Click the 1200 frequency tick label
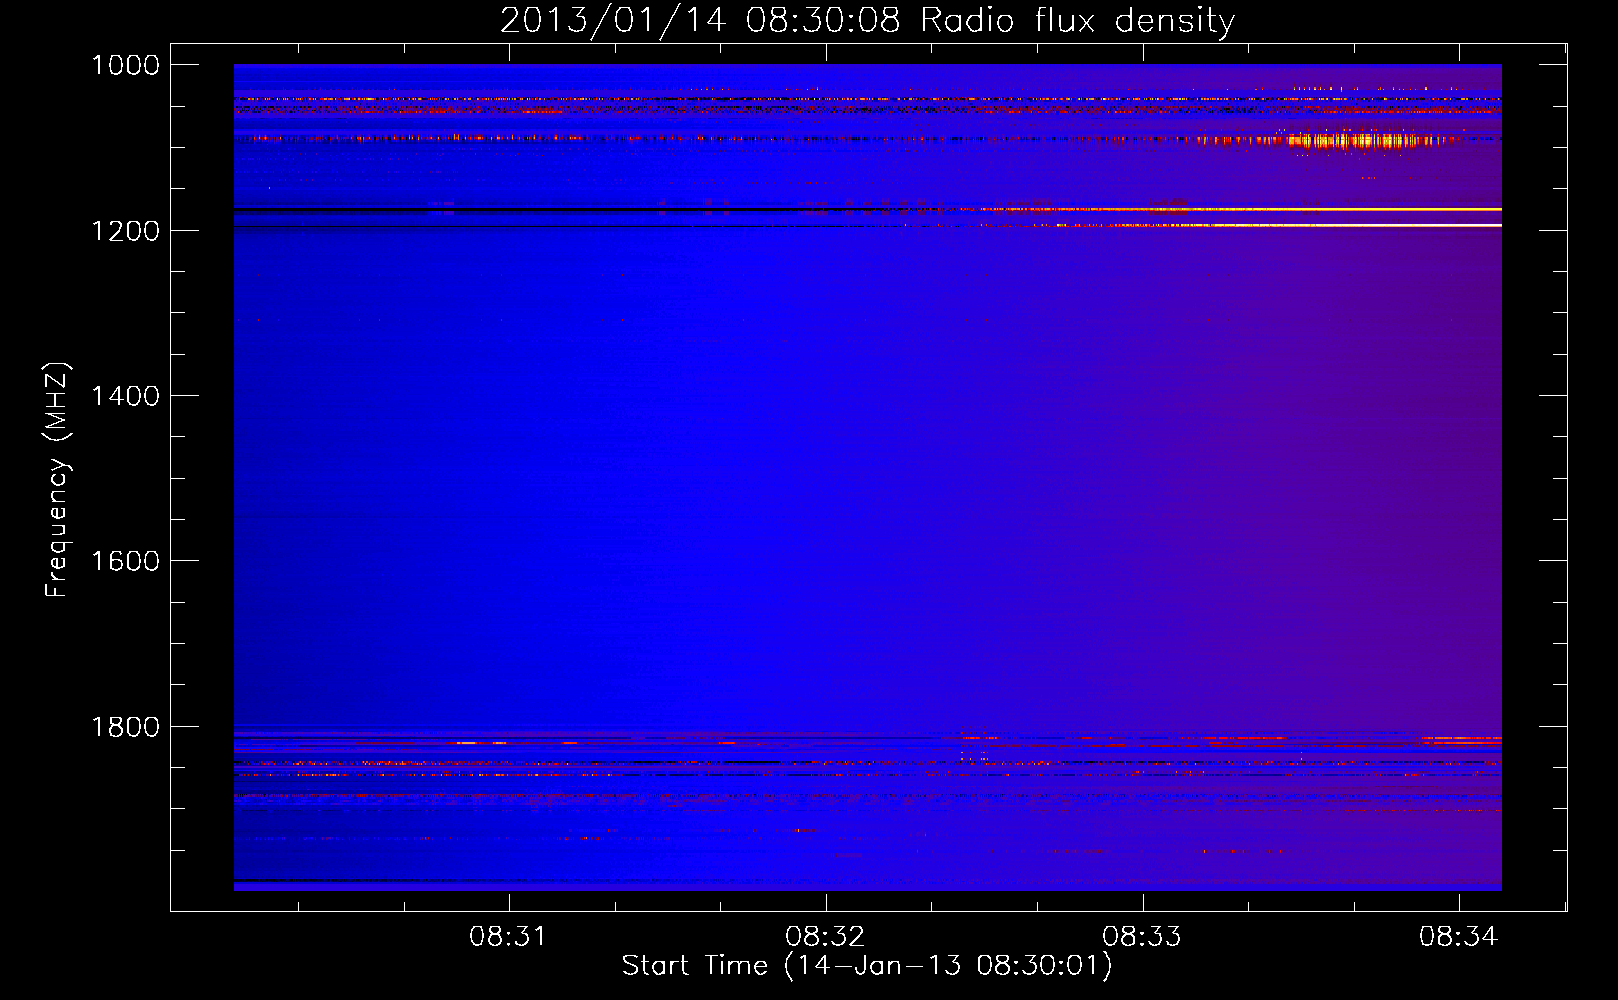 click(126, 231)
